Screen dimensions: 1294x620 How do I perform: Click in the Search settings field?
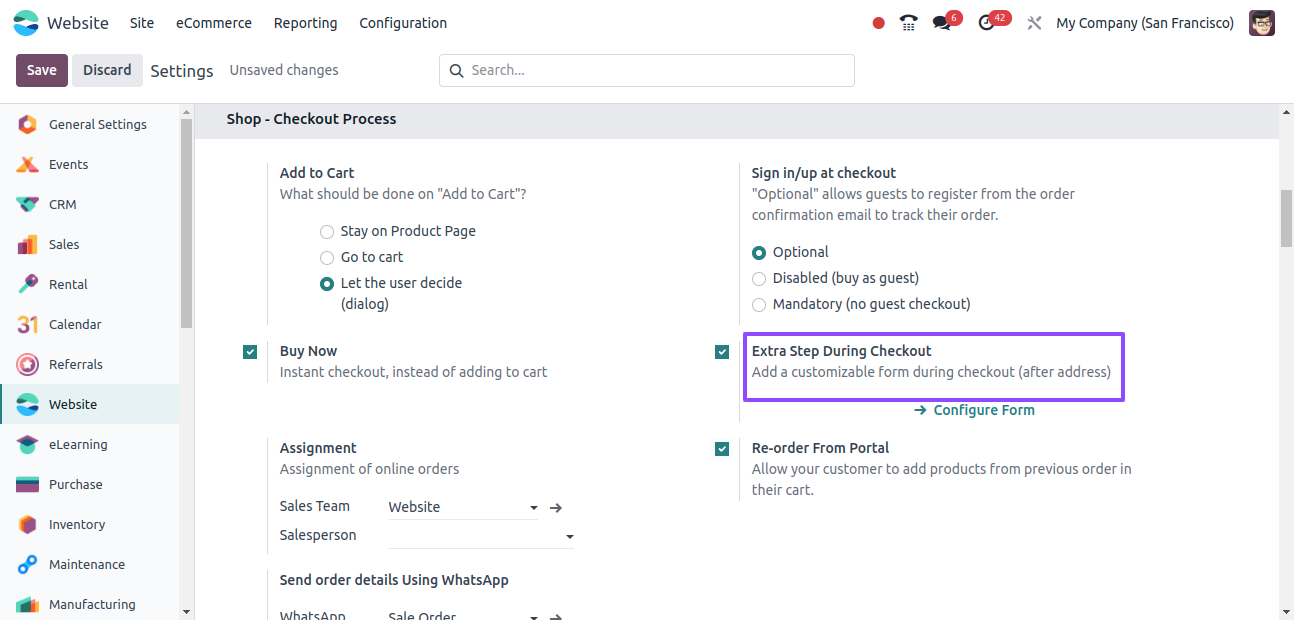[647, 70]
